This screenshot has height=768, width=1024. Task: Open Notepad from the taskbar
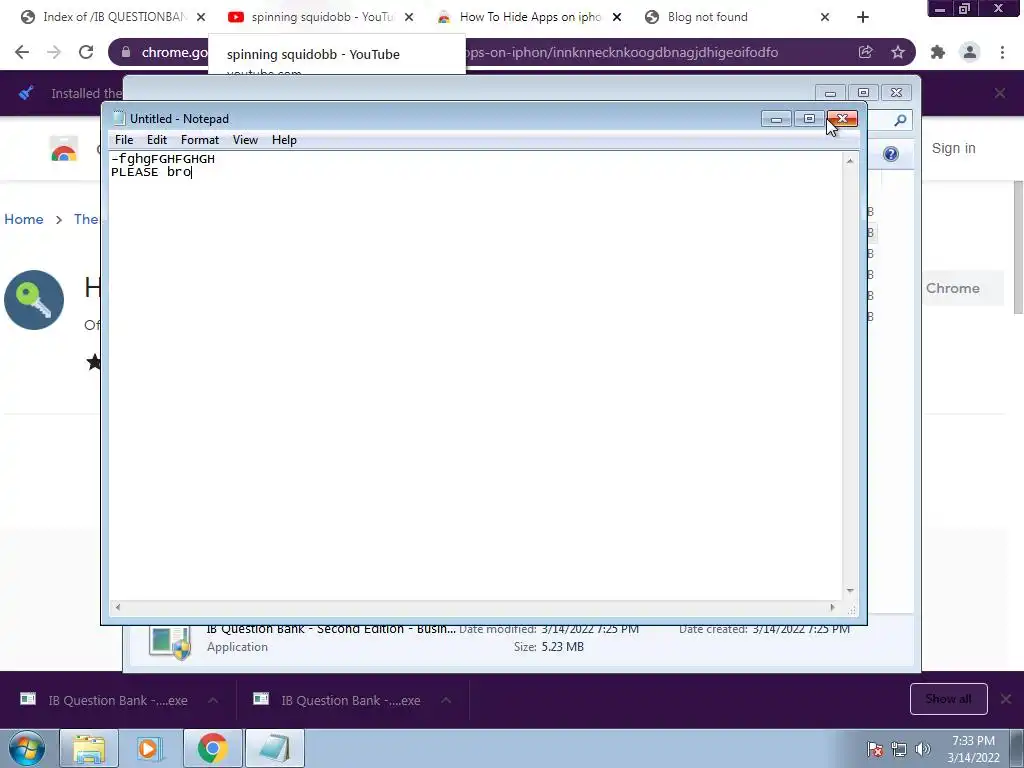(275, 748)
